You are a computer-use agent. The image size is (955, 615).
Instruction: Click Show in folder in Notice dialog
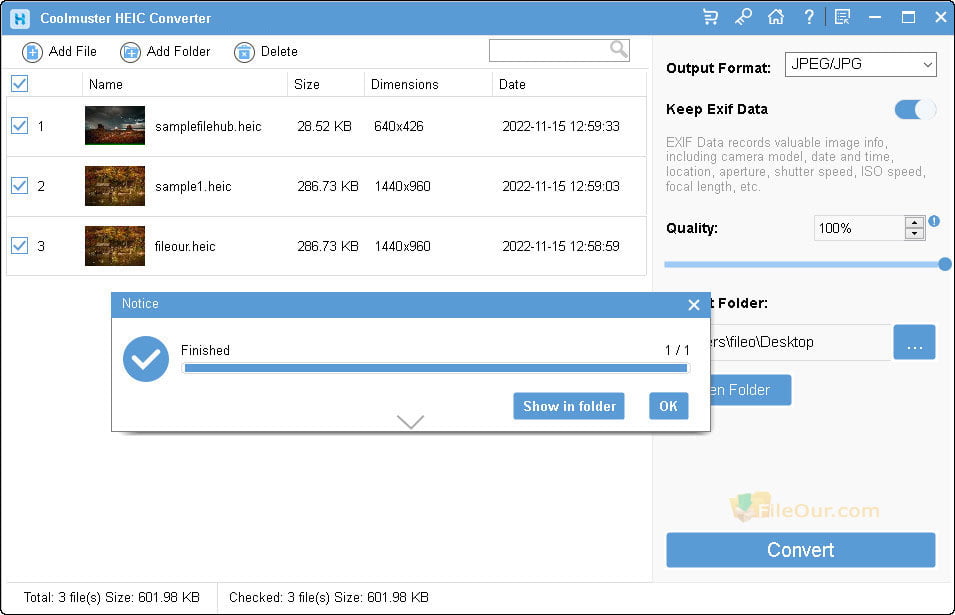569,406
